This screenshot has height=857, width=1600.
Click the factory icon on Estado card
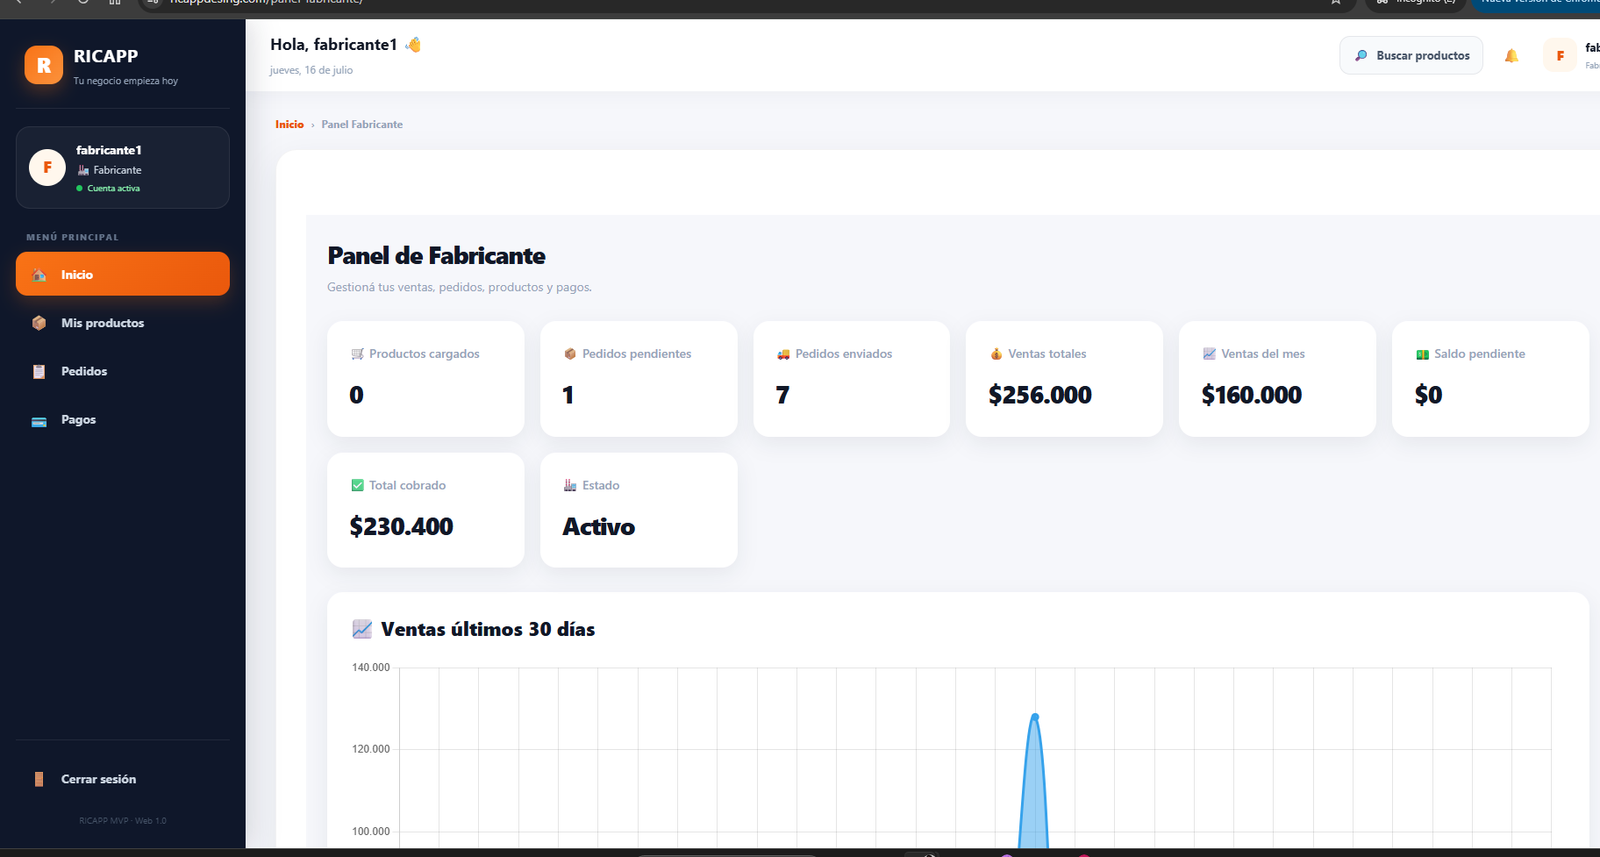coord(570,485)
